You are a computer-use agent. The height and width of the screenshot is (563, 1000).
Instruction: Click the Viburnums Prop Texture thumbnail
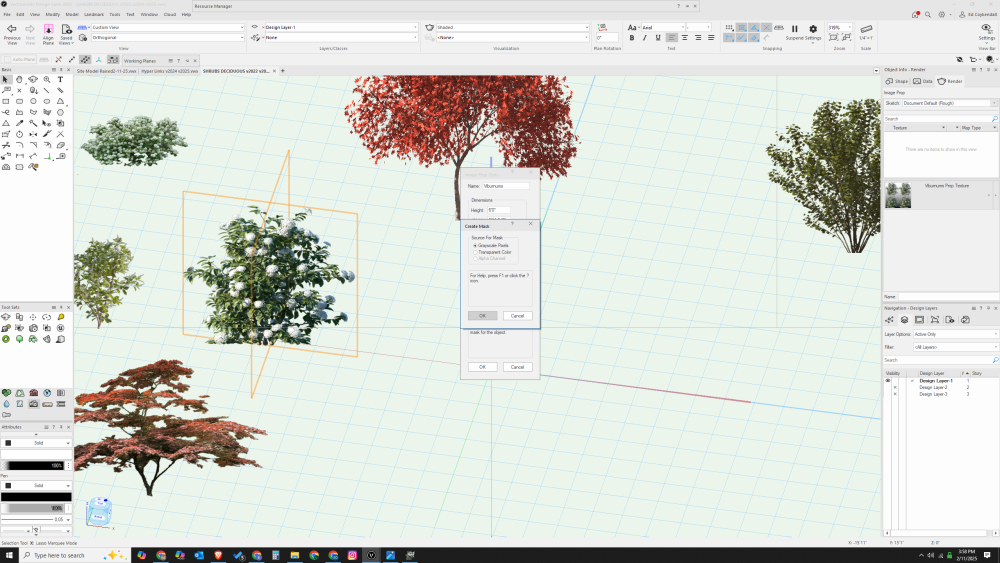click(898, 195)
